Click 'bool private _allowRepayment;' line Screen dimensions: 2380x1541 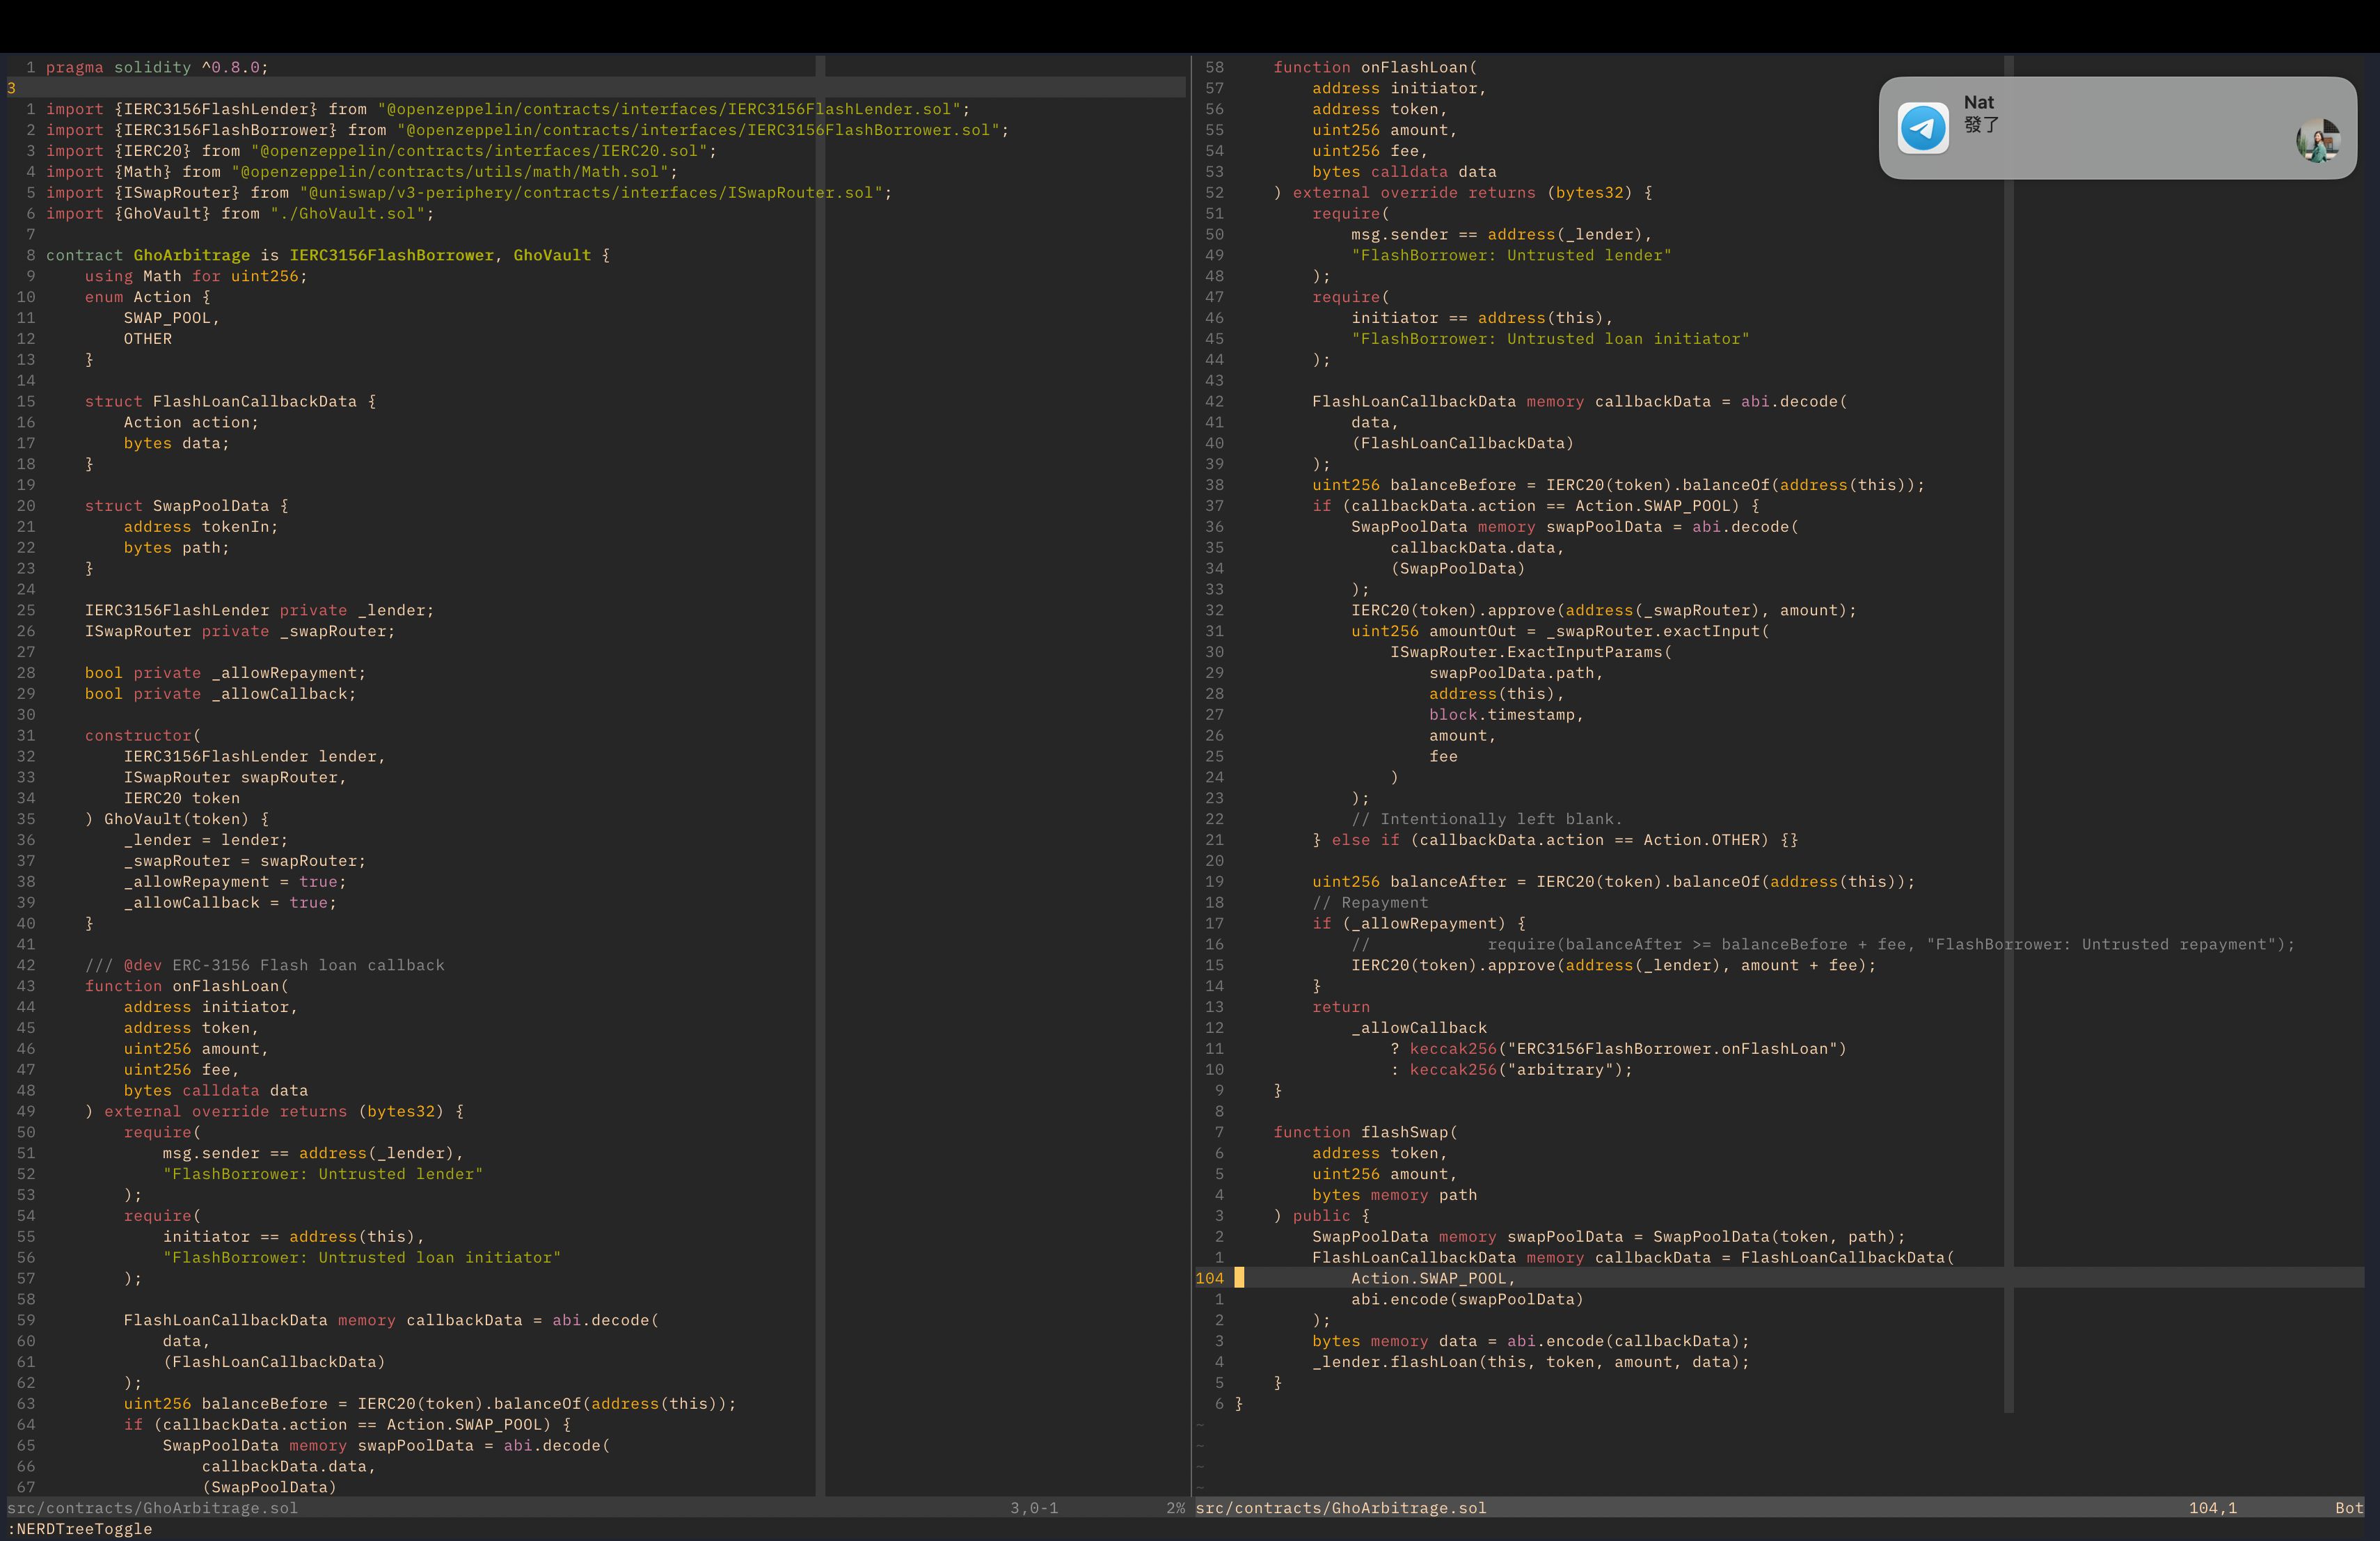225,673
